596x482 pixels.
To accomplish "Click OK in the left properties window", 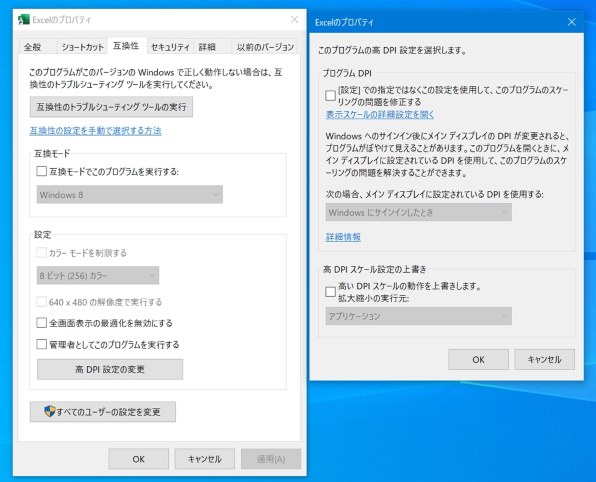I will [x=138, y=459].
